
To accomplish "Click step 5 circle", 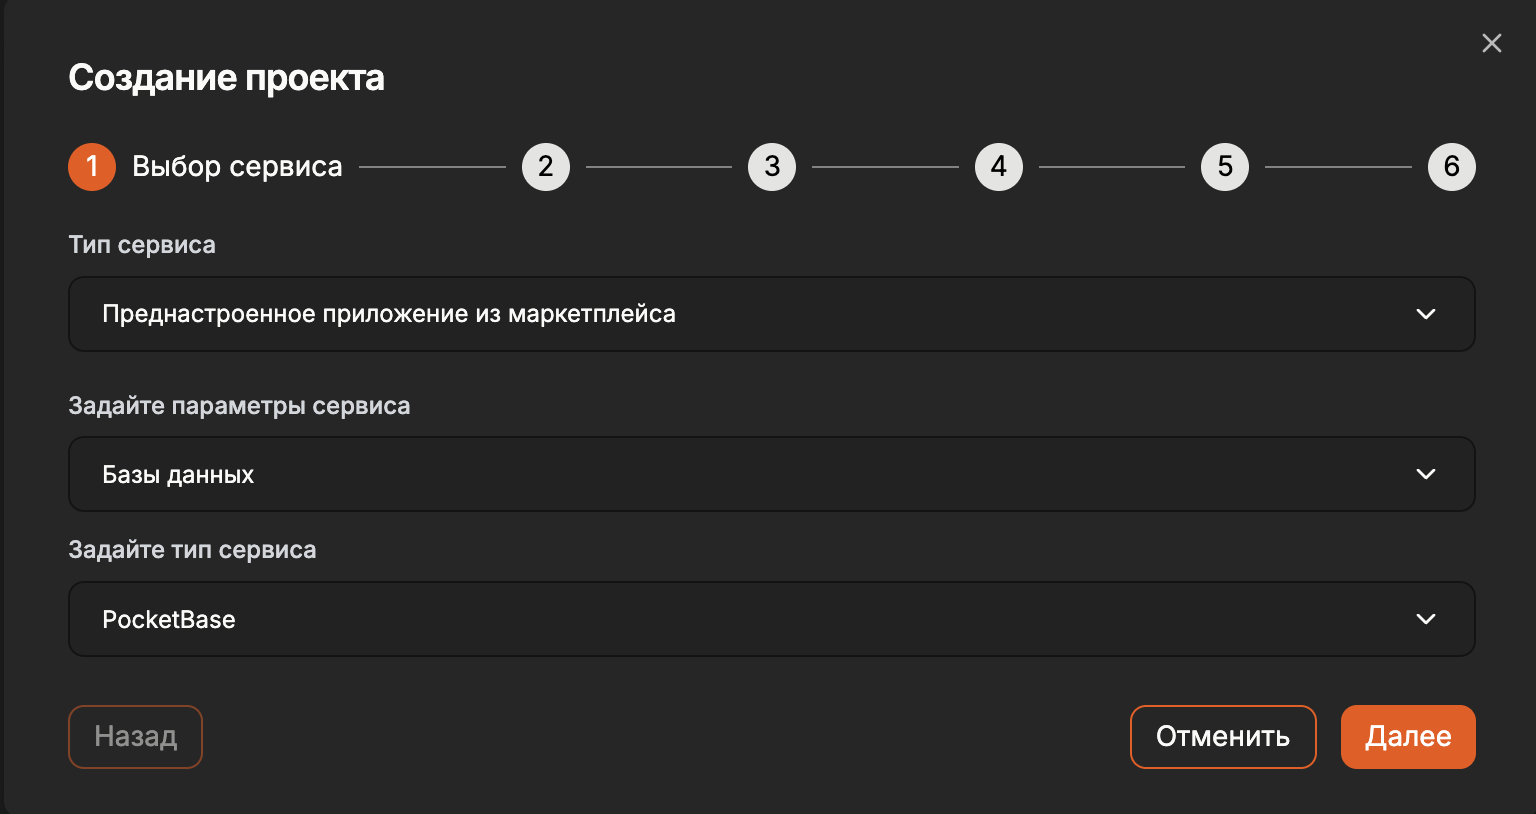I will pos(1225,167).
